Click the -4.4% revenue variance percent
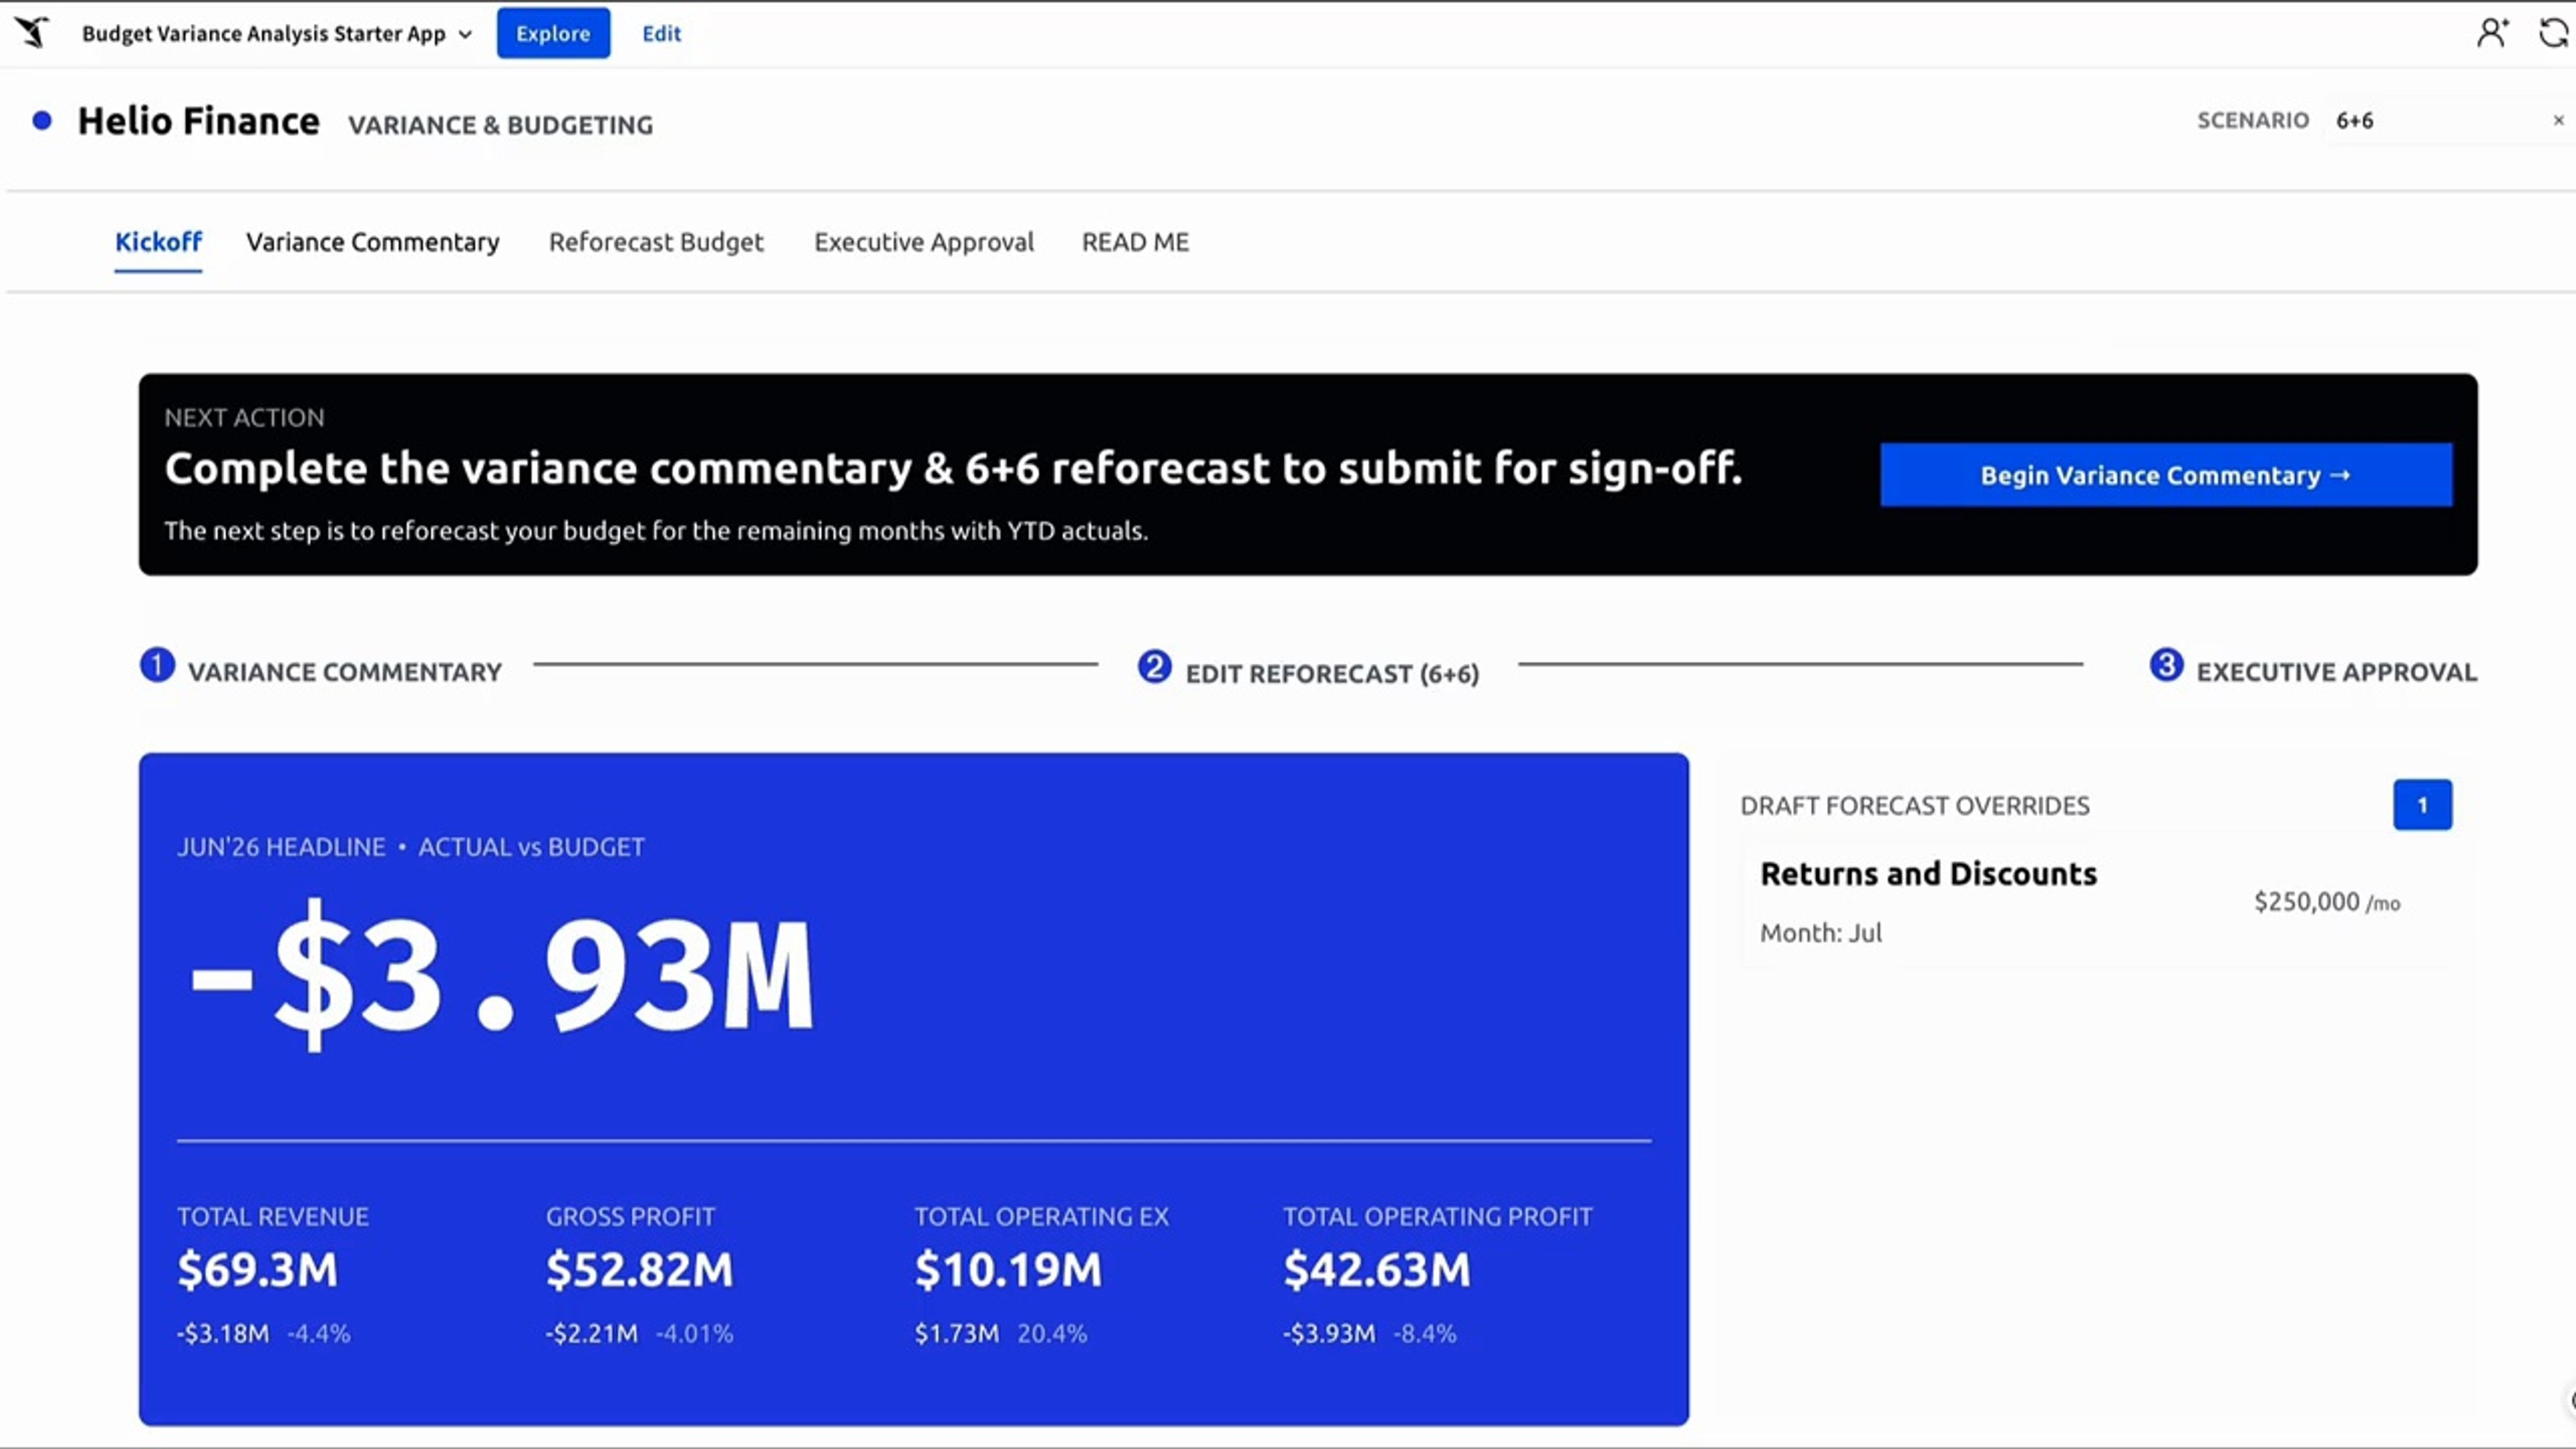 pyautogui.click(x=319, y=1334)
